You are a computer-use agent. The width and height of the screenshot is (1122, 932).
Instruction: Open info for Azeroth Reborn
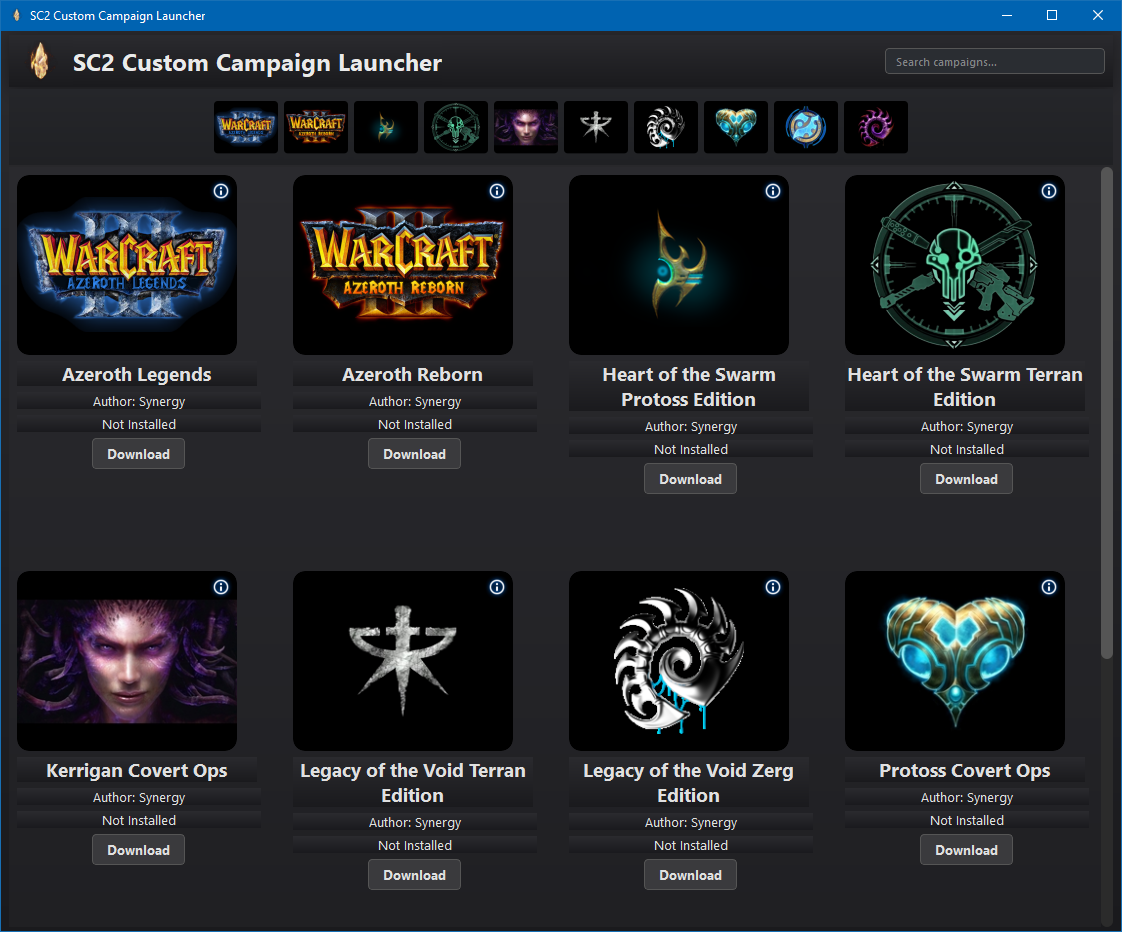click(497, 191)
